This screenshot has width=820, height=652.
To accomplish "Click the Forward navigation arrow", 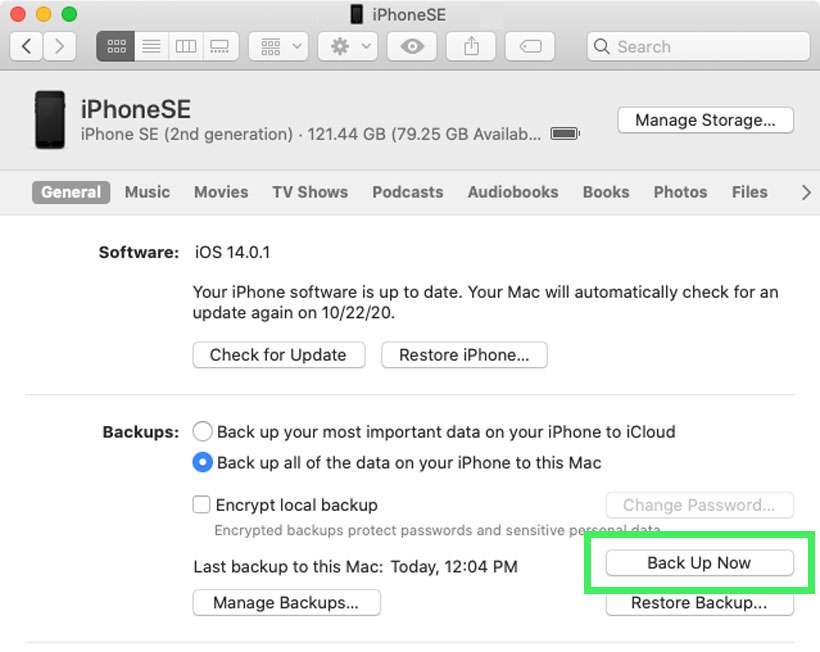I will click(60, 46).
